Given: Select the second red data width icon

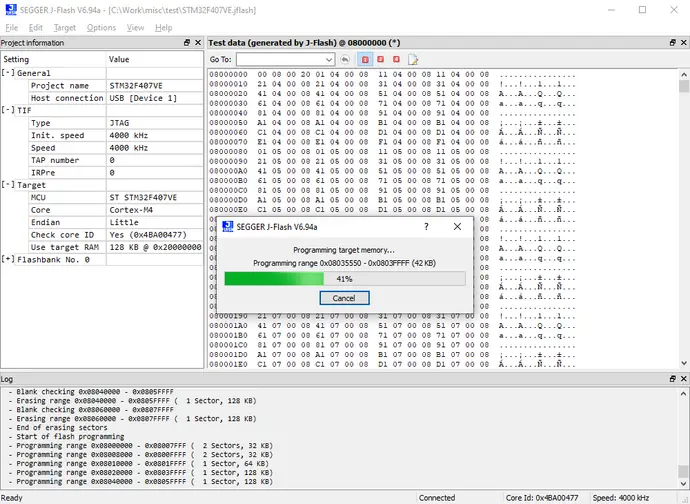Looking at the screenshot, I should pos(381,60).
